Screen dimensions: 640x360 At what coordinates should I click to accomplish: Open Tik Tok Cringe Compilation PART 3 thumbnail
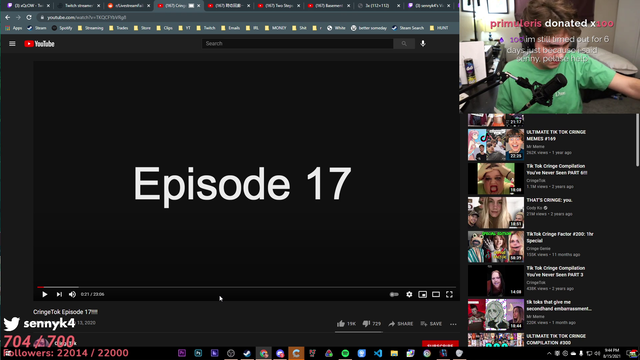pyautogui.click(x=496, y=281)
